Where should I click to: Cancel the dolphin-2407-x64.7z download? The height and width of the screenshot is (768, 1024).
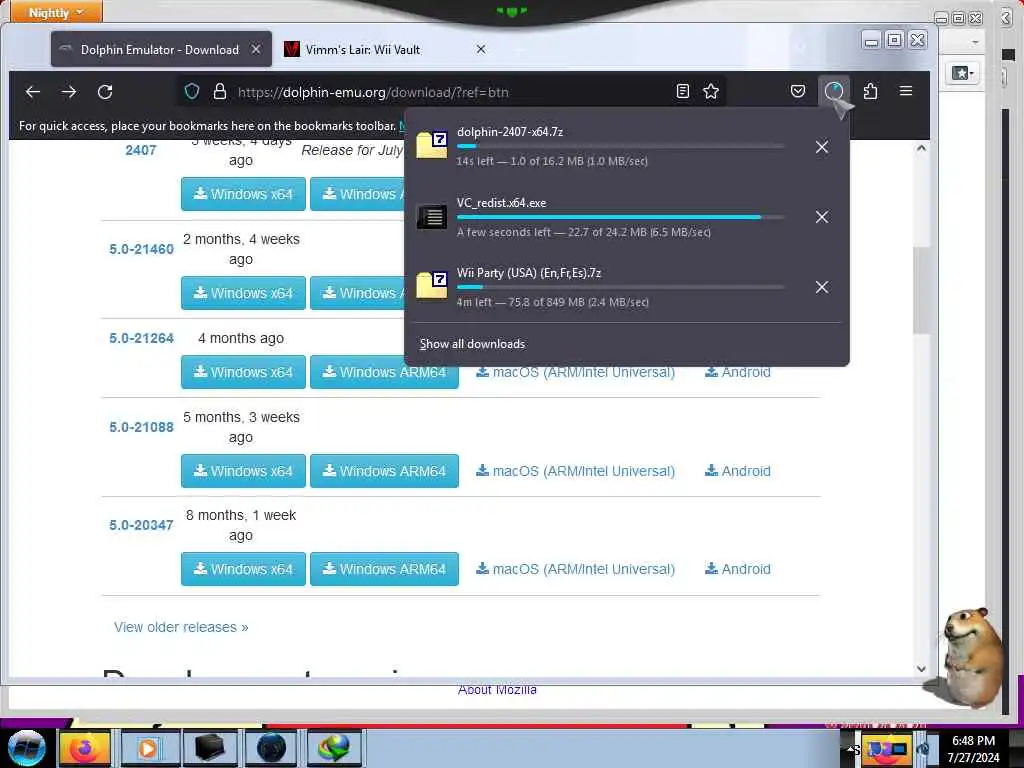click(x=822, y=147)
